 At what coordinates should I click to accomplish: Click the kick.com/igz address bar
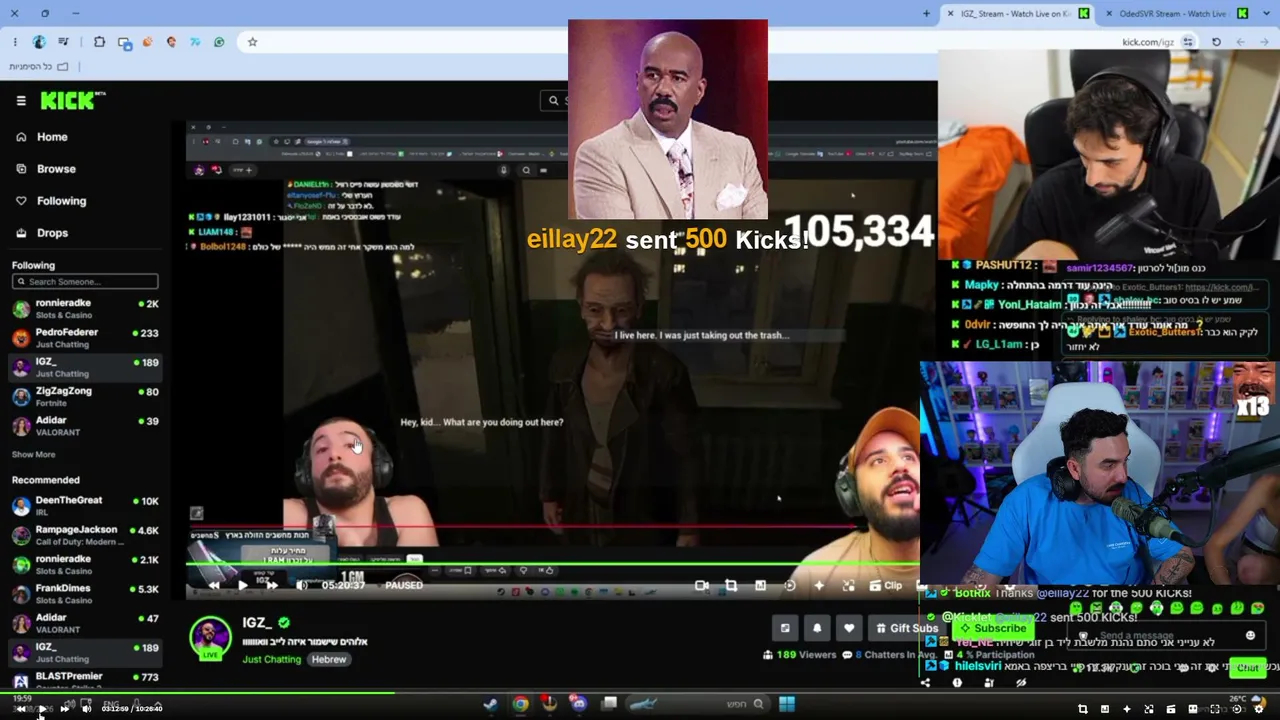coord(1148,42)
